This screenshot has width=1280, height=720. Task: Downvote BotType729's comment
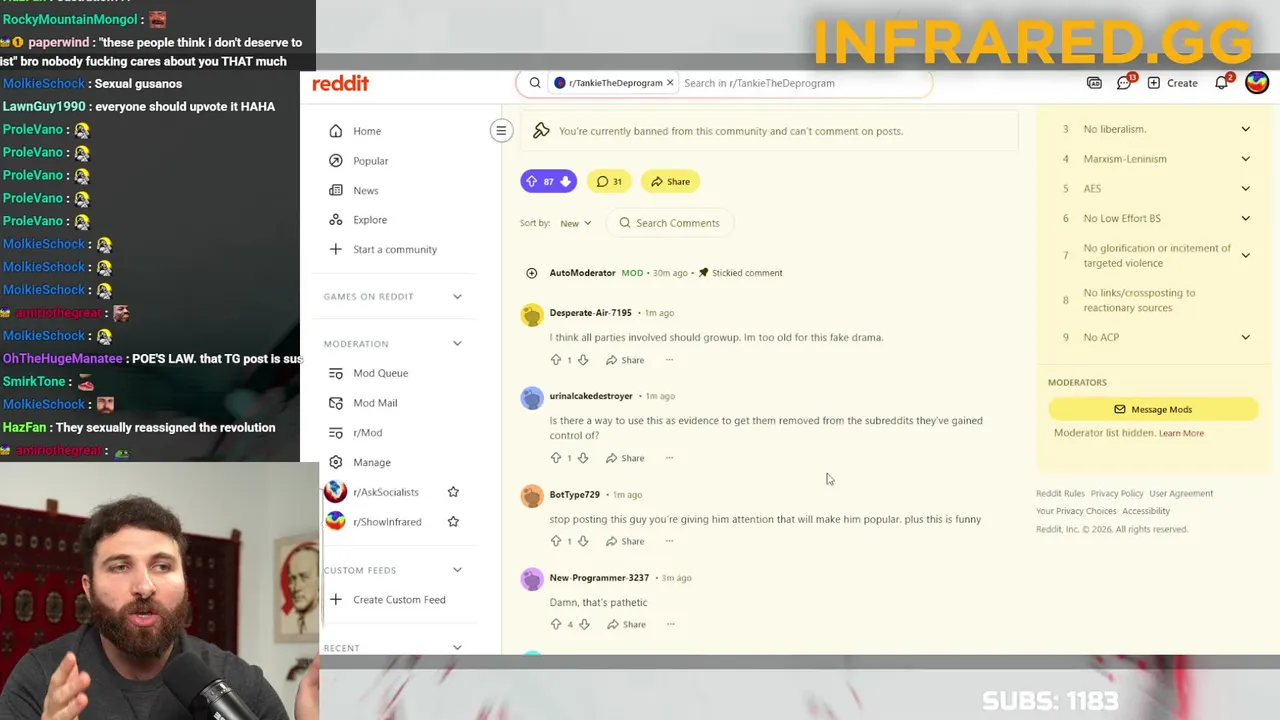point(583,541)
